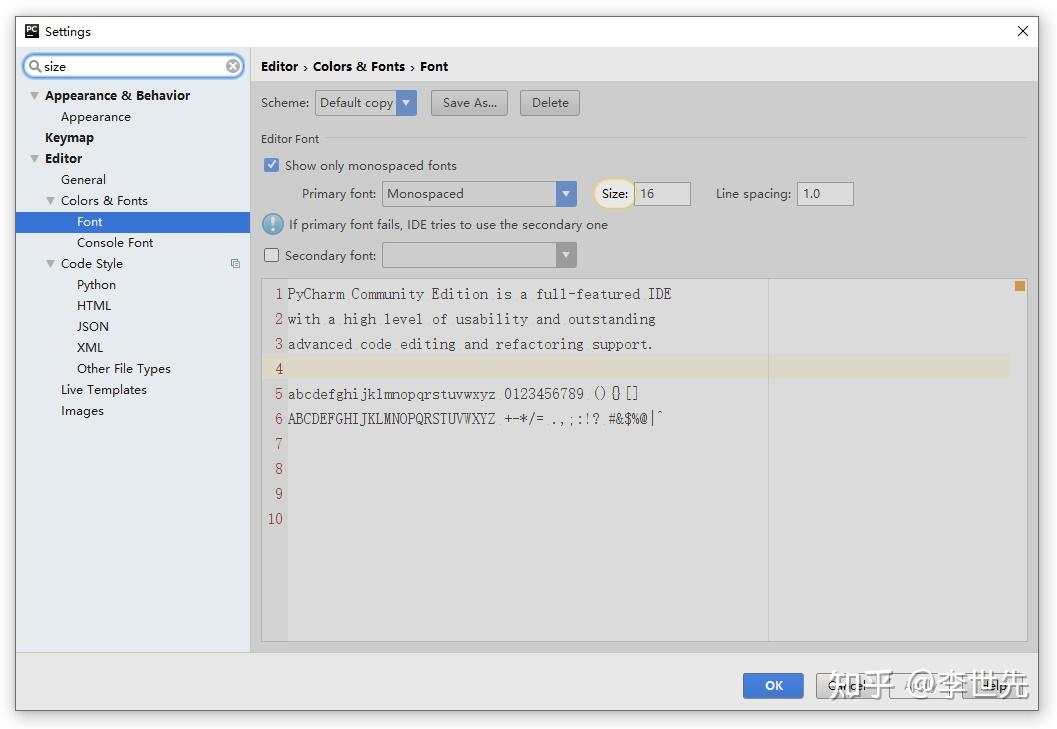Click the info icon beside secondary font hint
The width and height of the screenshot is (1057, 729).
point(272,224)
